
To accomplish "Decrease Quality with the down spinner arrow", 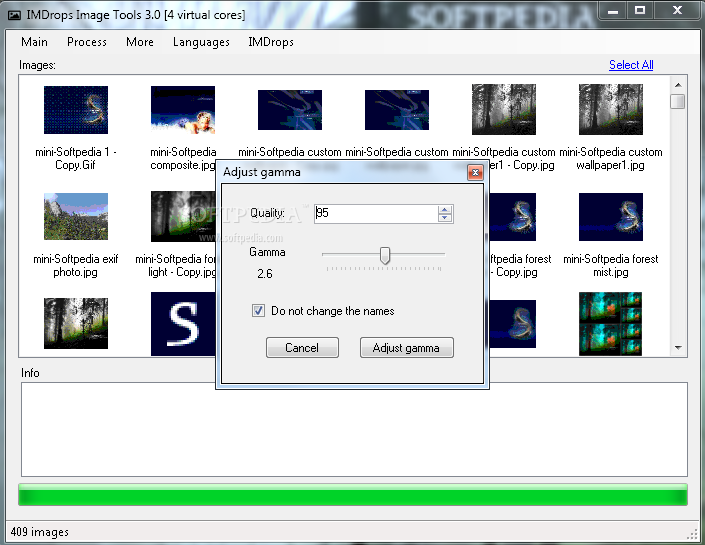I will click(x=445, y=218).
